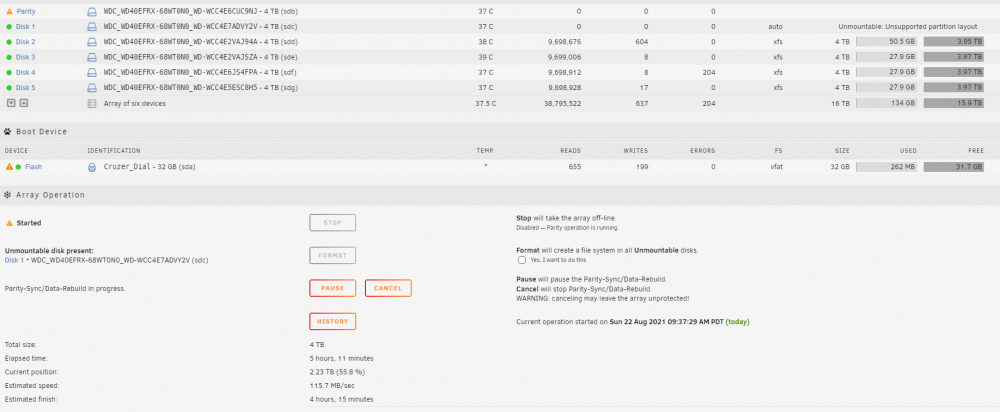The width and height of the screenshot is (1000, 412).
Task: Click the green status dot for Disk 4
Action: point(9,73)
